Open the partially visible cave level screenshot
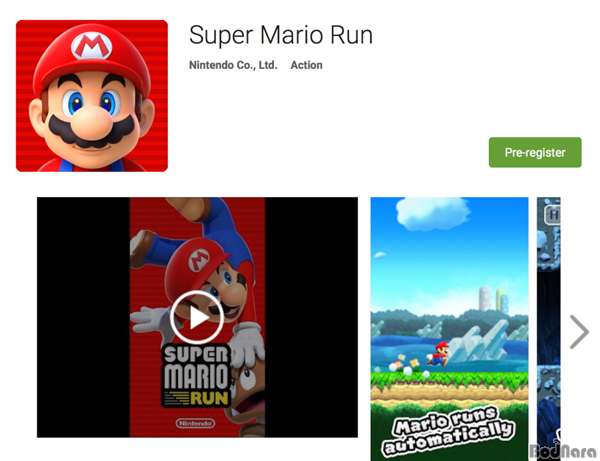 pyautogui.click(x=549, y=329)
